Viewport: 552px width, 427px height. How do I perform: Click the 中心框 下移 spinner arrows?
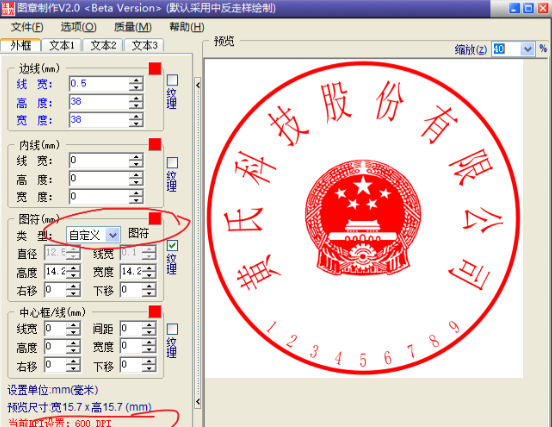[149, 365]
